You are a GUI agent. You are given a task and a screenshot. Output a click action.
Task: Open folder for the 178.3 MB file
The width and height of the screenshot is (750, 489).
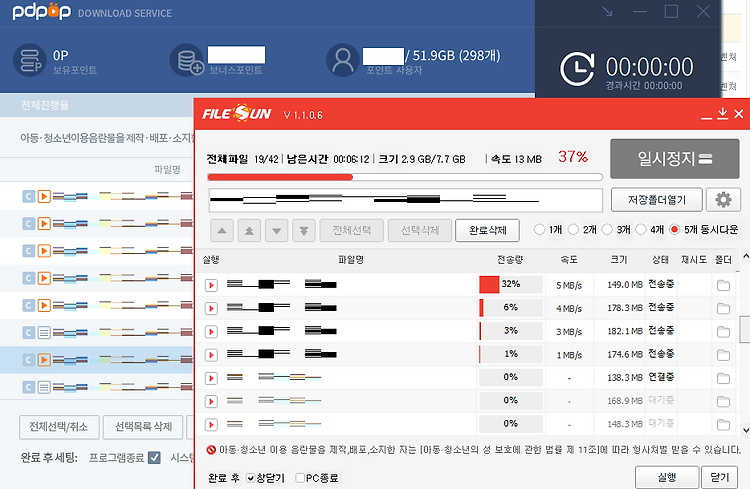pos(723,309)
